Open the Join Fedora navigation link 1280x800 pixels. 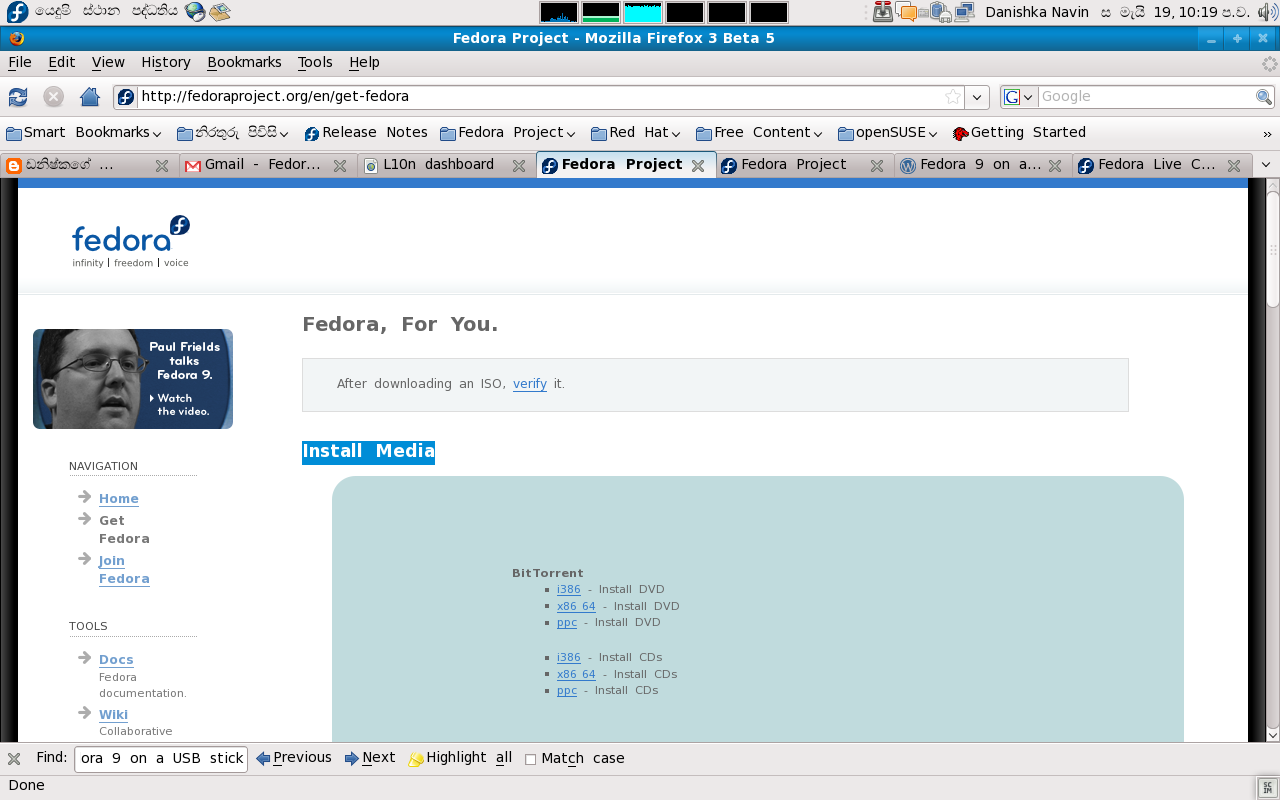[124, 570]
